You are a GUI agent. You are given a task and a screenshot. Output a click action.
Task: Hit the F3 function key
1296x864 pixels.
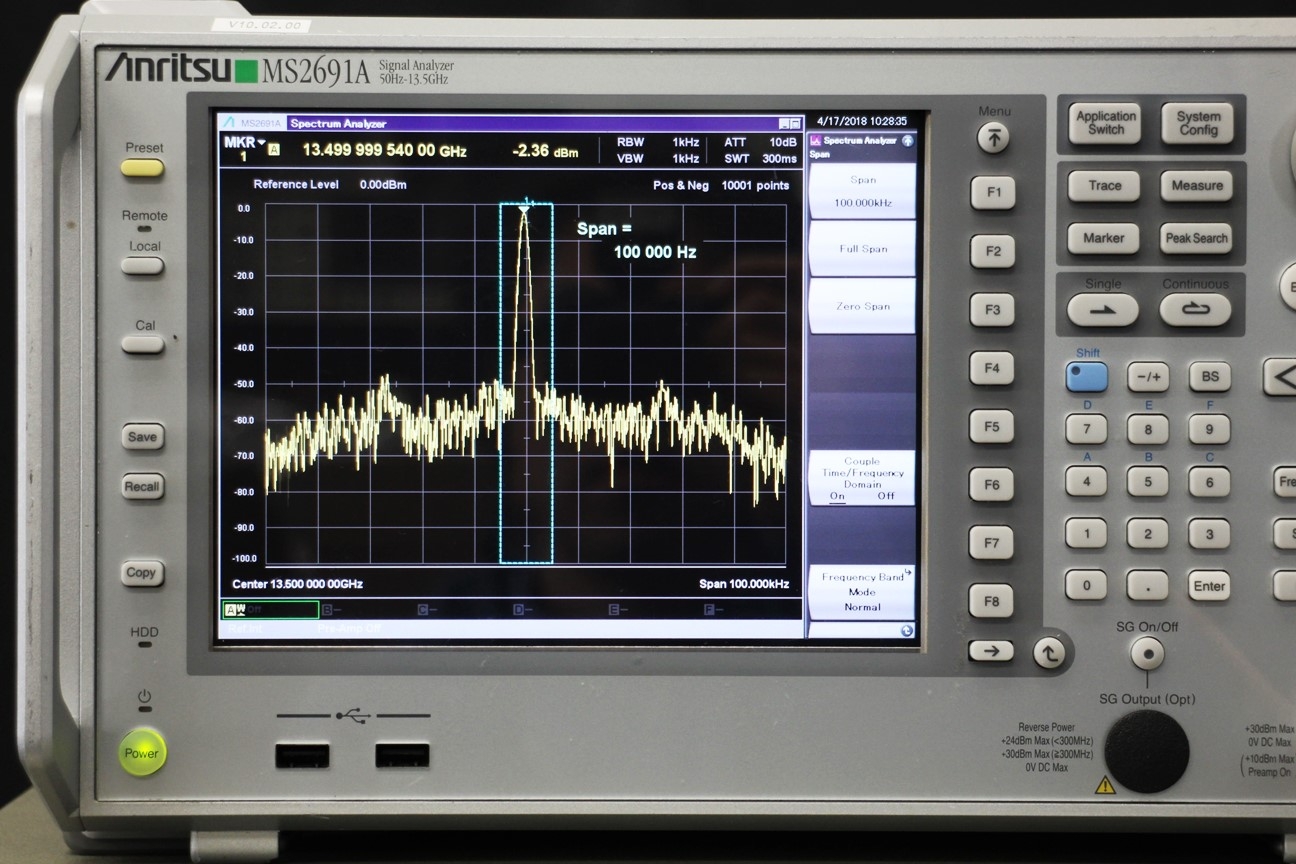[x=992, y=310]
